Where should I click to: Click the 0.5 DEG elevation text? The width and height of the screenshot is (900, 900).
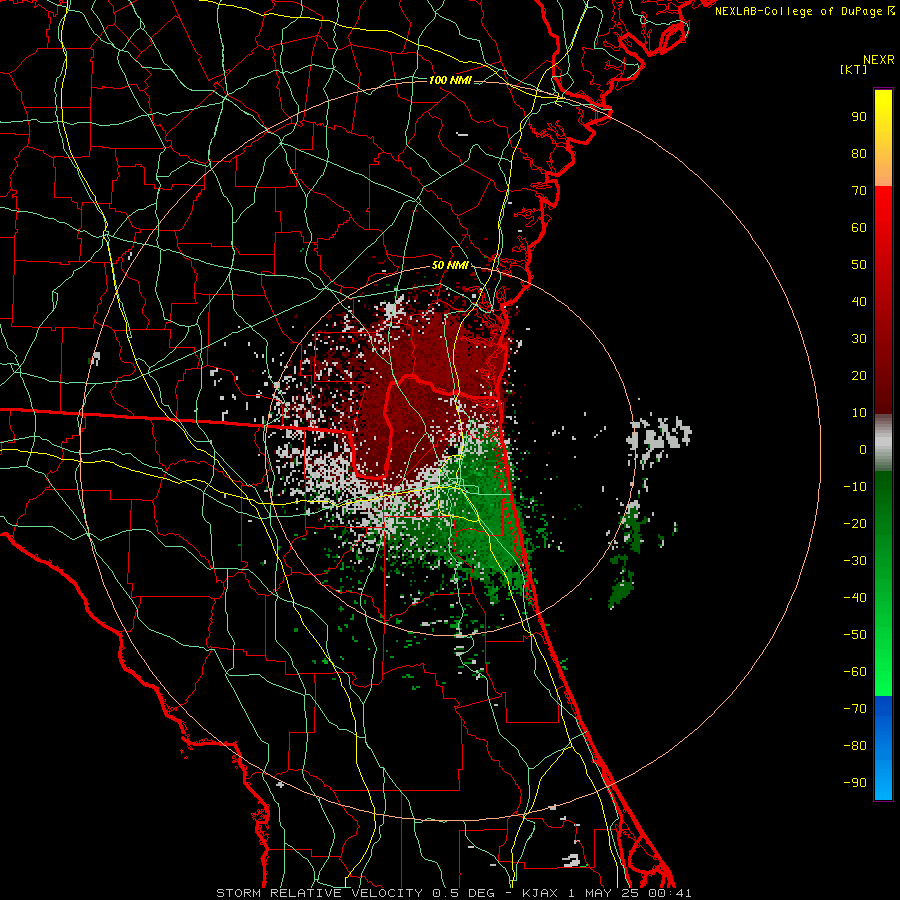(x=471, y=893)
